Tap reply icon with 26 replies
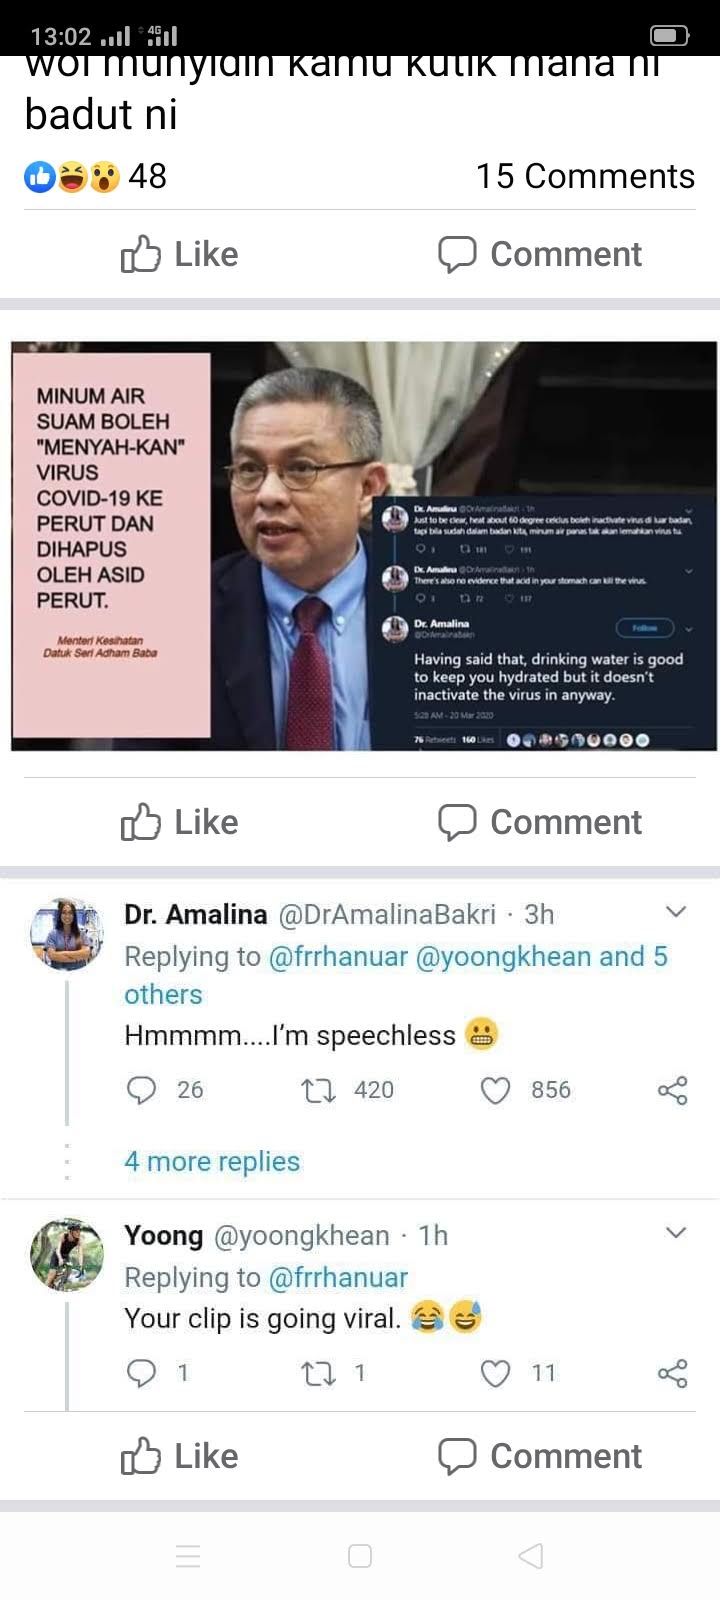Screen dimensions: 720x1600 click(x=141, y=1089)
